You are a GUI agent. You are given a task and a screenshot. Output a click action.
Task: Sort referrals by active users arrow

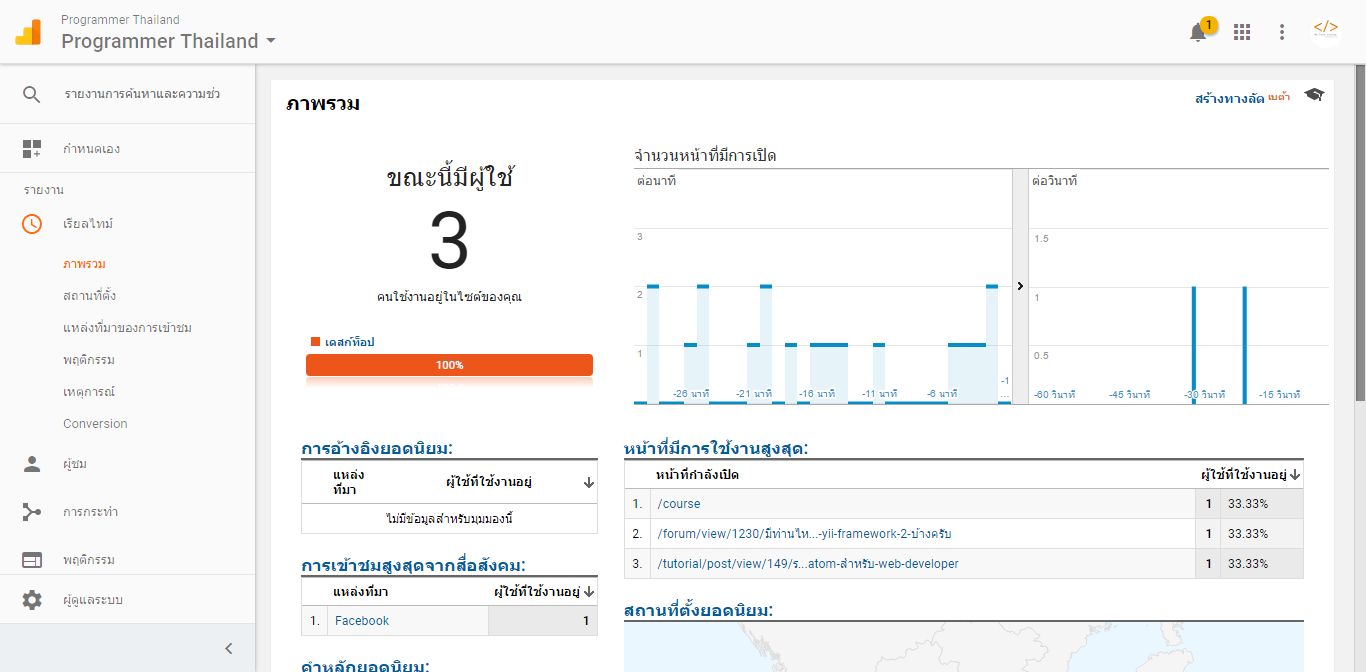589,482
